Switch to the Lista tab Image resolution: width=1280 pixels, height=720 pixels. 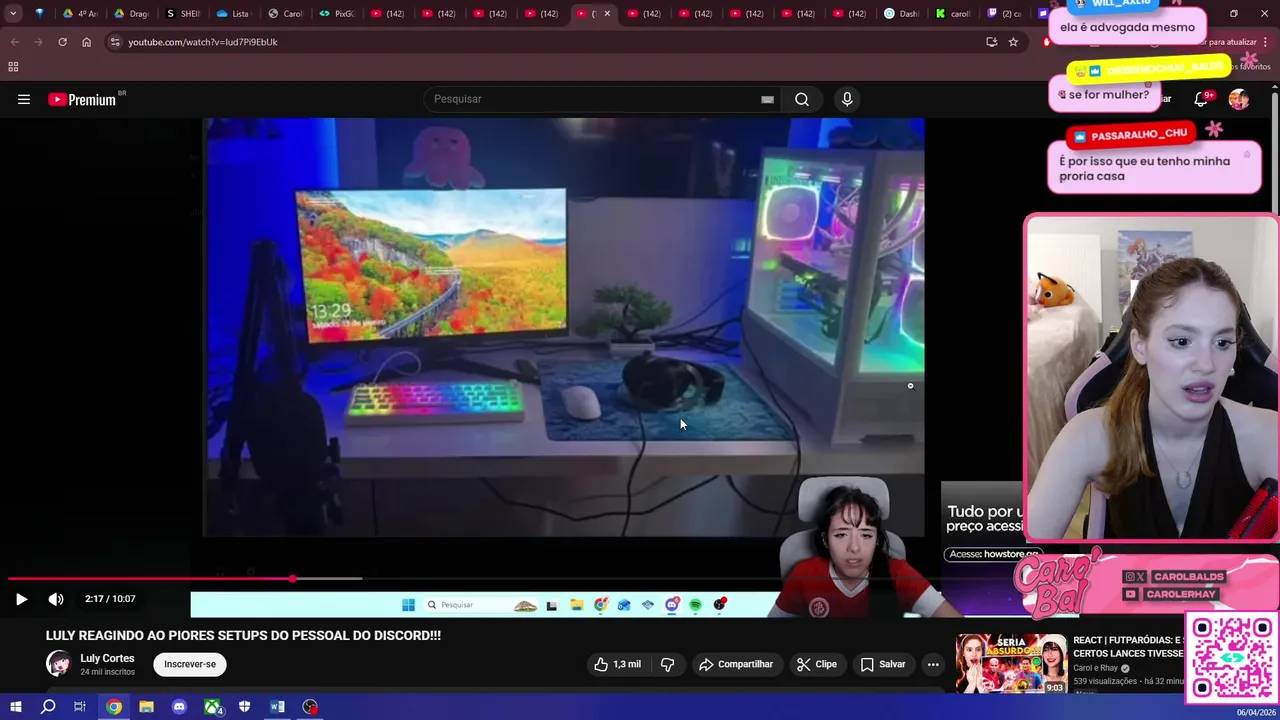tap(232, 14)
